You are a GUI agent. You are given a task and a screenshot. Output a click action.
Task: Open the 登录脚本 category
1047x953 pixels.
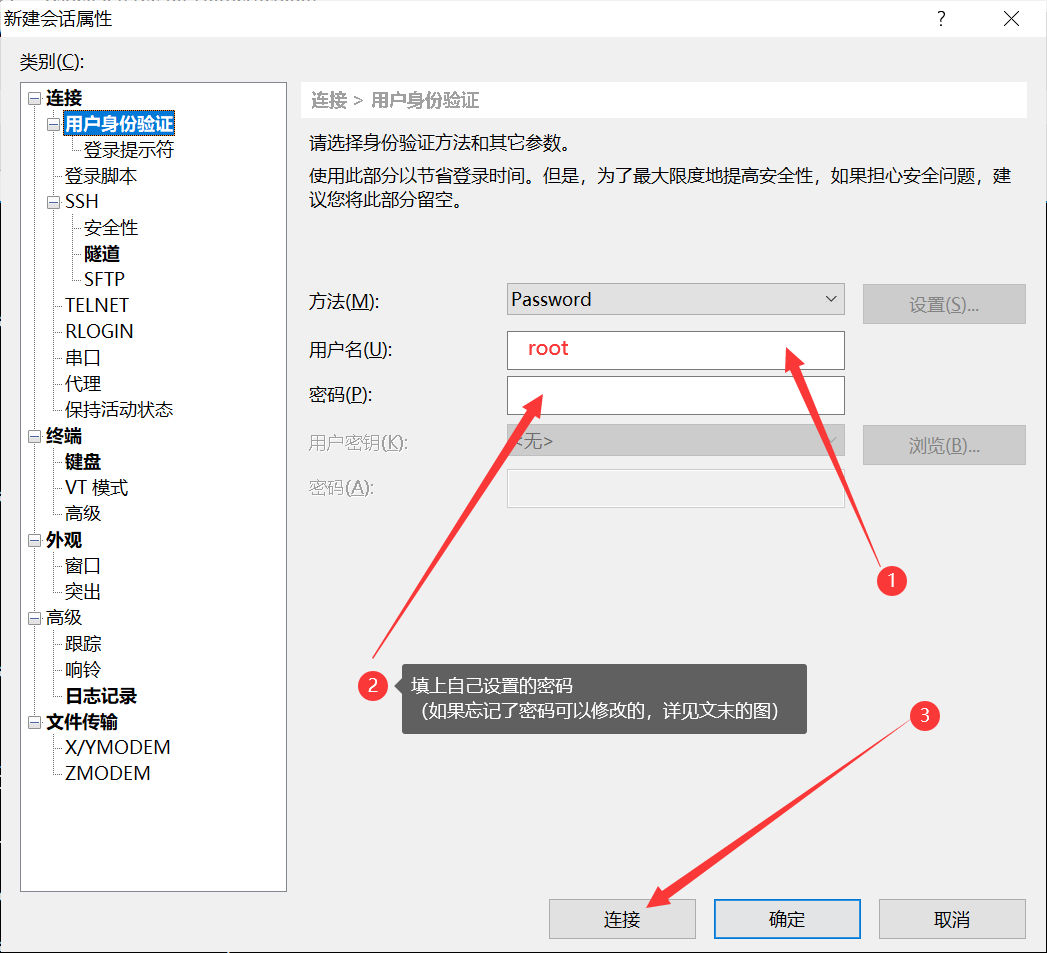[x=101, y=176]
